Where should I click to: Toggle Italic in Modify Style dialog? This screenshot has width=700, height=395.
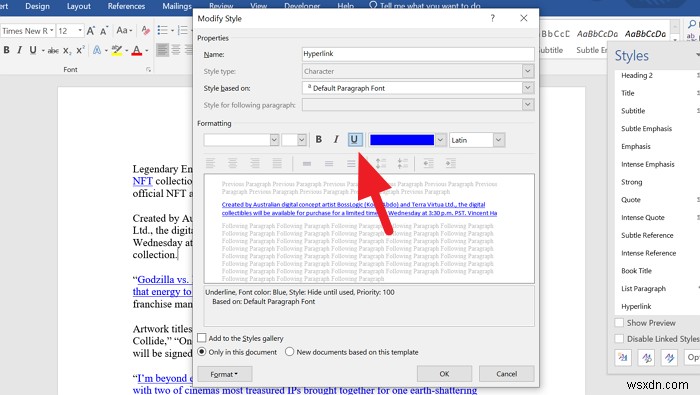point(336,140)
